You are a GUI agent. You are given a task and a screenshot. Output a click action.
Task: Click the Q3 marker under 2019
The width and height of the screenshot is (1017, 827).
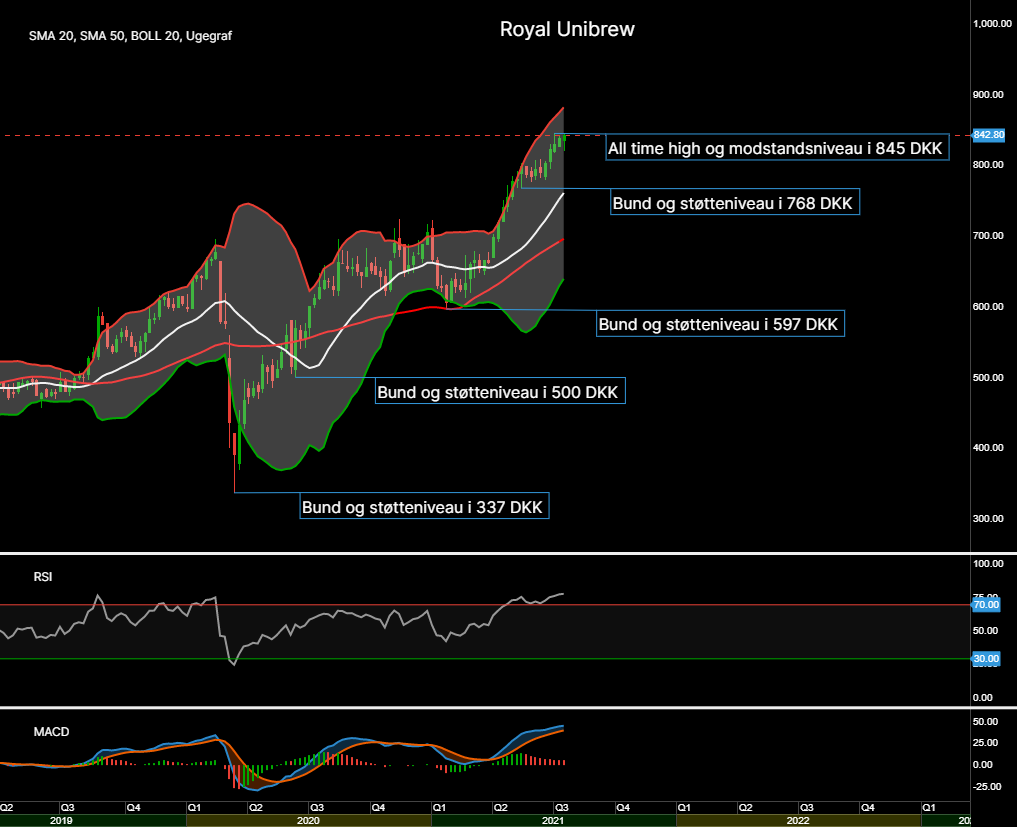click(x=67, y=808)
